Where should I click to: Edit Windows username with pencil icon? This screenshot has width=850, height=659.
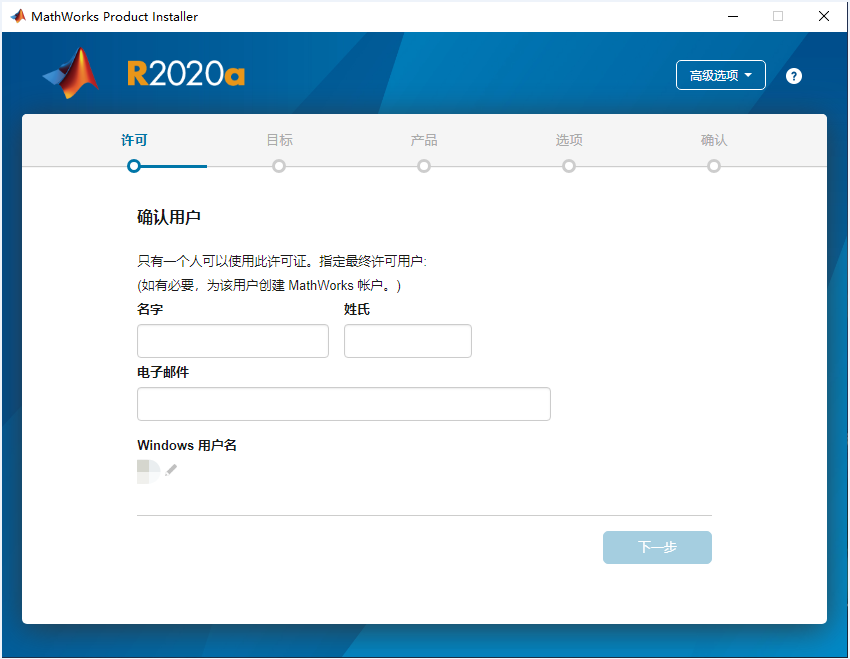(x=171, y=470)
